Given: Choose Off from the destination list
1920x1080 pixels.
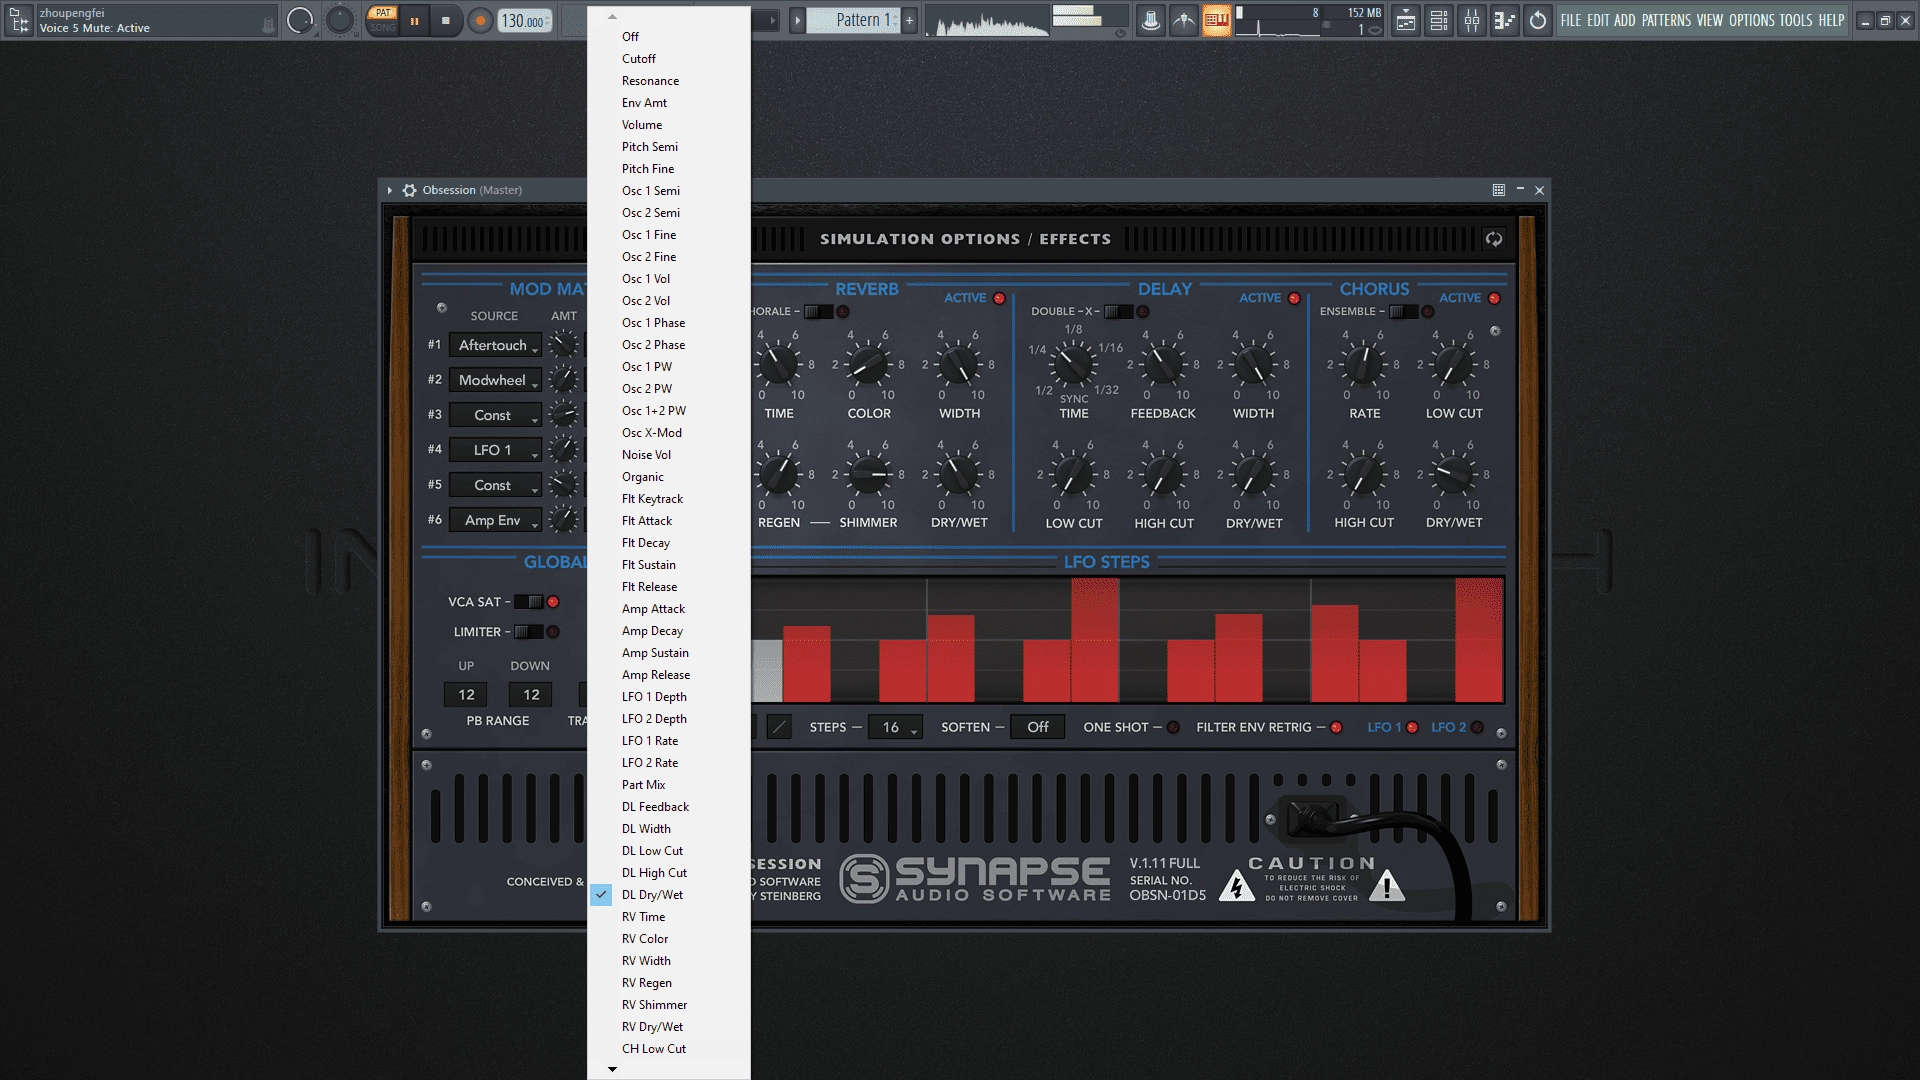Looking at the screenshot, I should click(669, 37).
